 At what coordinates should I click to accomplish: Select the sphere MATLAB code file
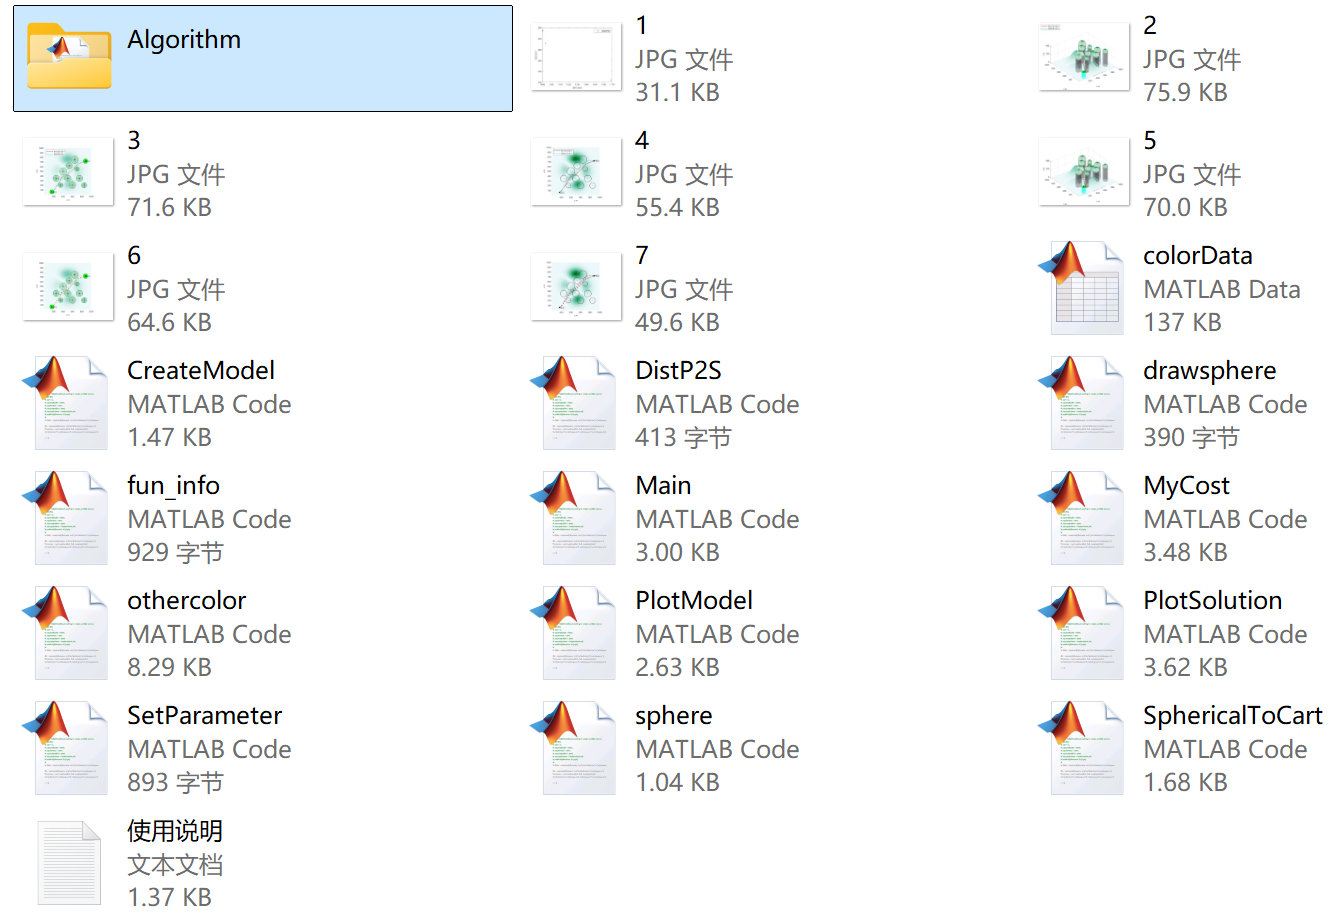577,748
